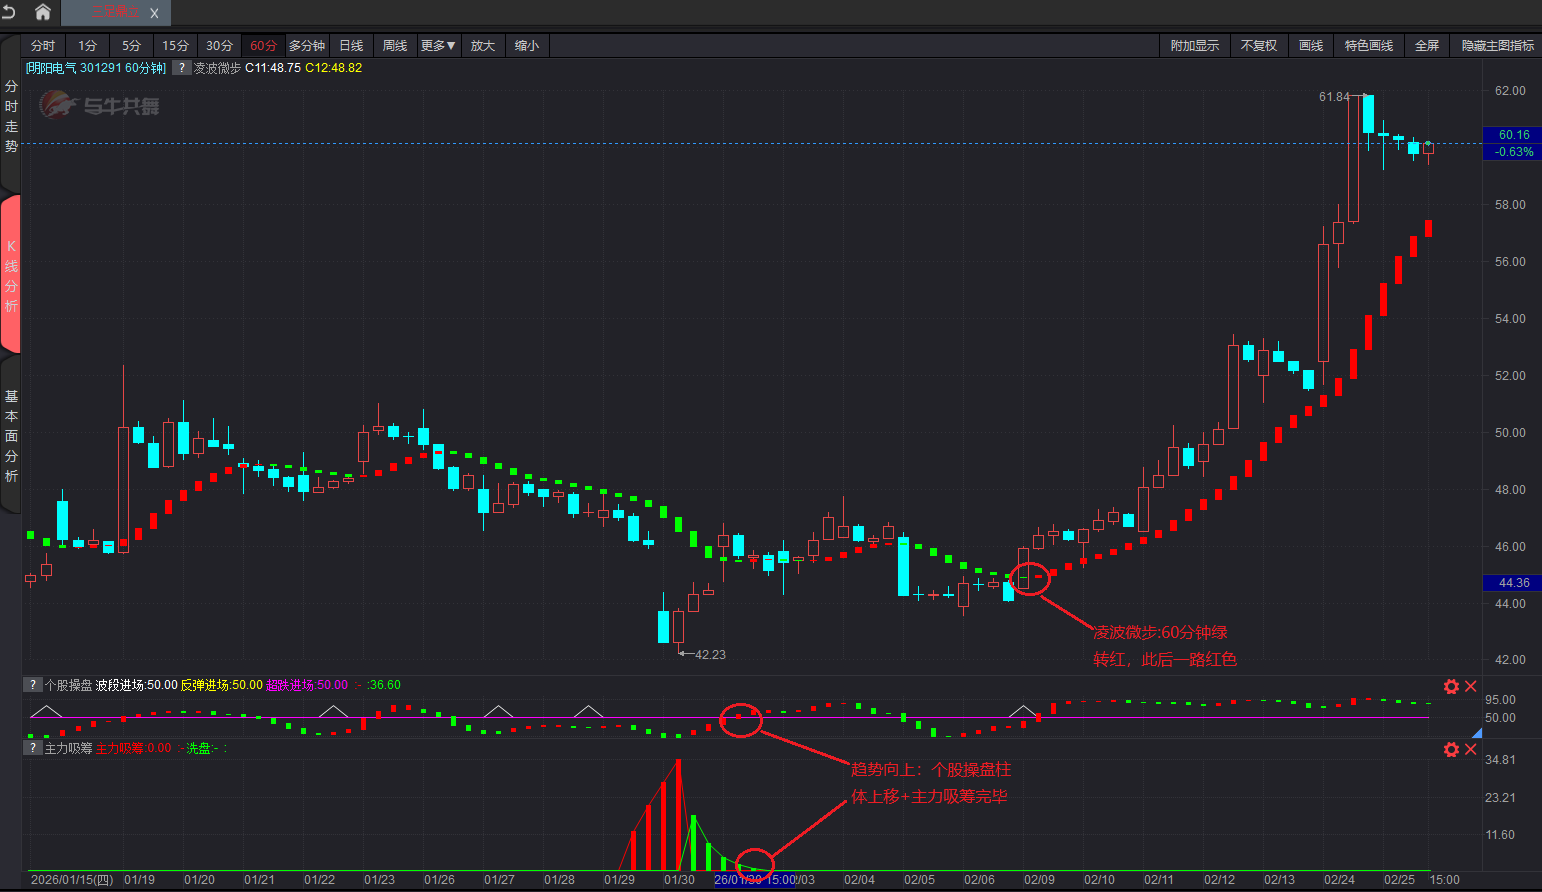Click the back arrow icon

tap(9, 12)
